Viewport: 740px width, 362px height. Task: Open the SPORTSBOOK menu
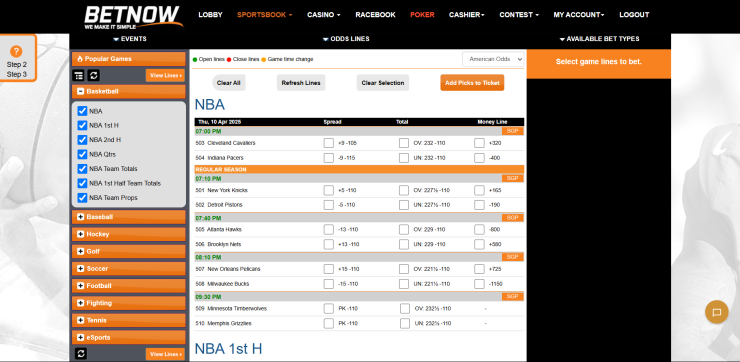264,15
